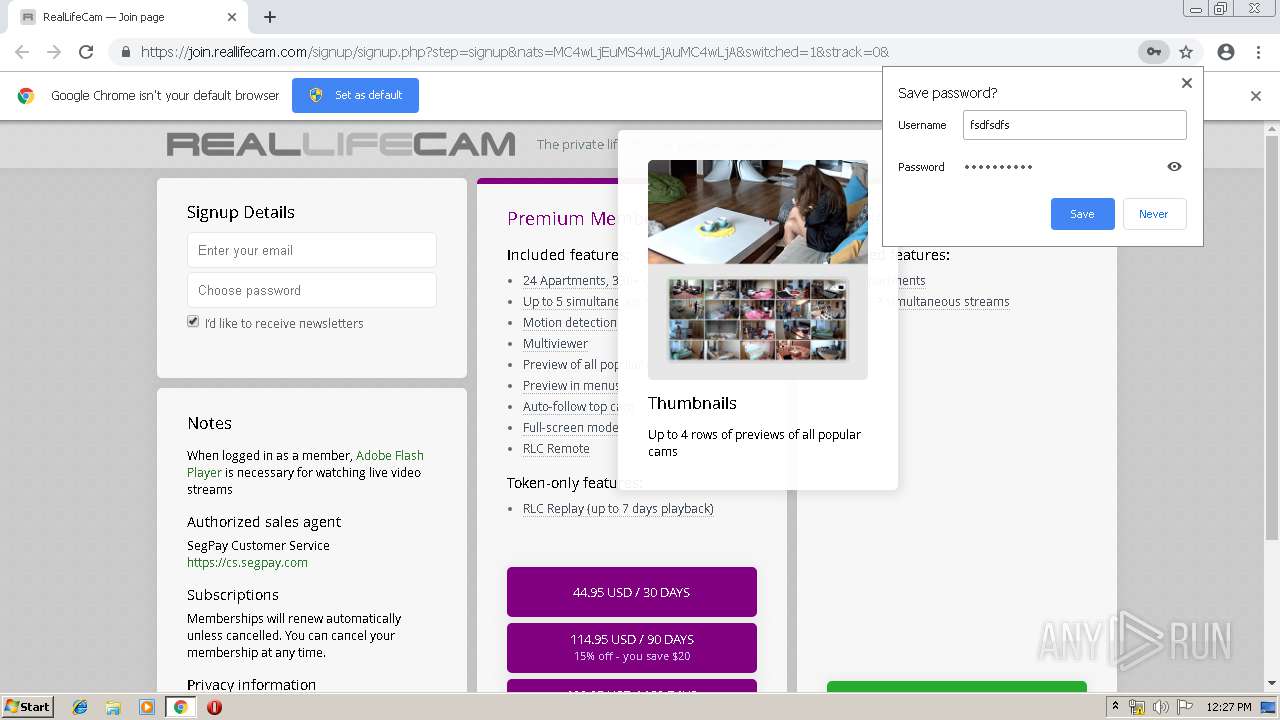Open the saved passwords key icon
Image resolution: width=1280 pixels, height=720 pixels.
(1153, 52)
